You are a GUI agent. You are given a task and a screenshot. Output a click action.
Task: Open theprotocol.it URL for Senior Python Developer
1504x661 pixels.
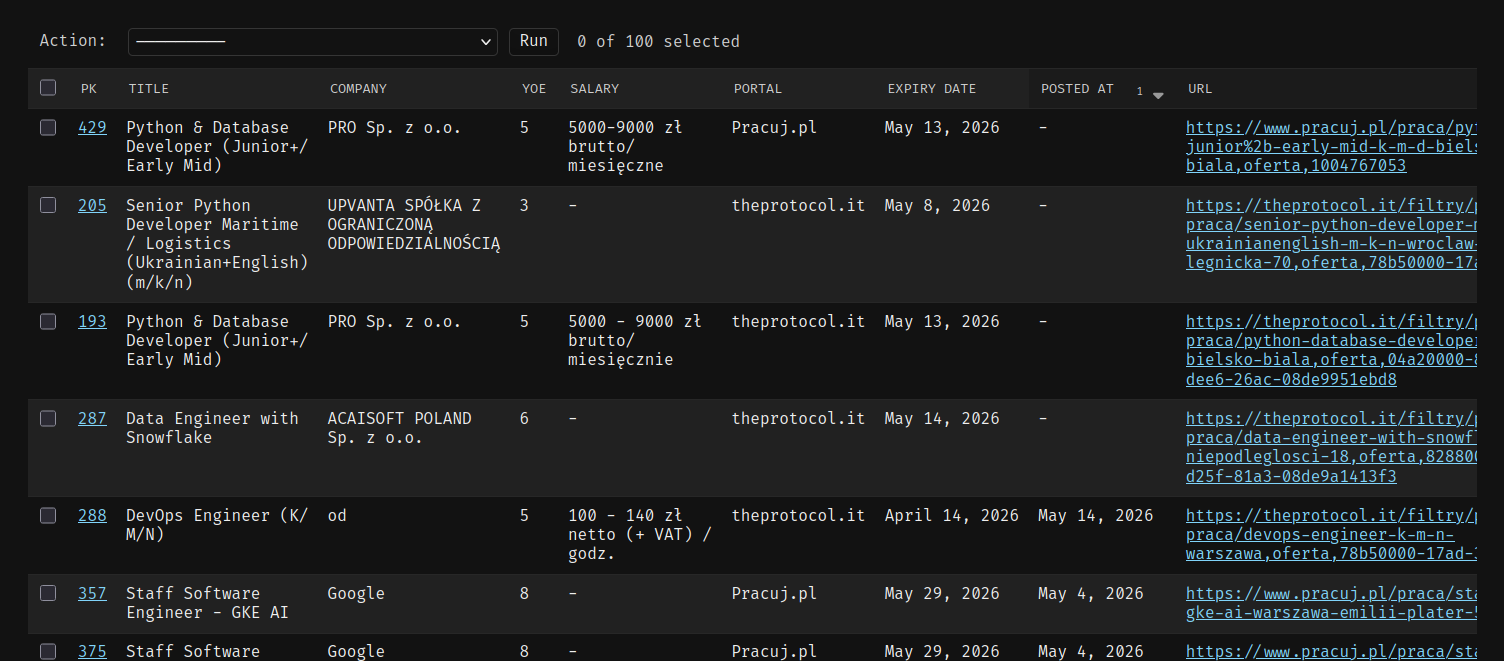(x=1331, y=234)
